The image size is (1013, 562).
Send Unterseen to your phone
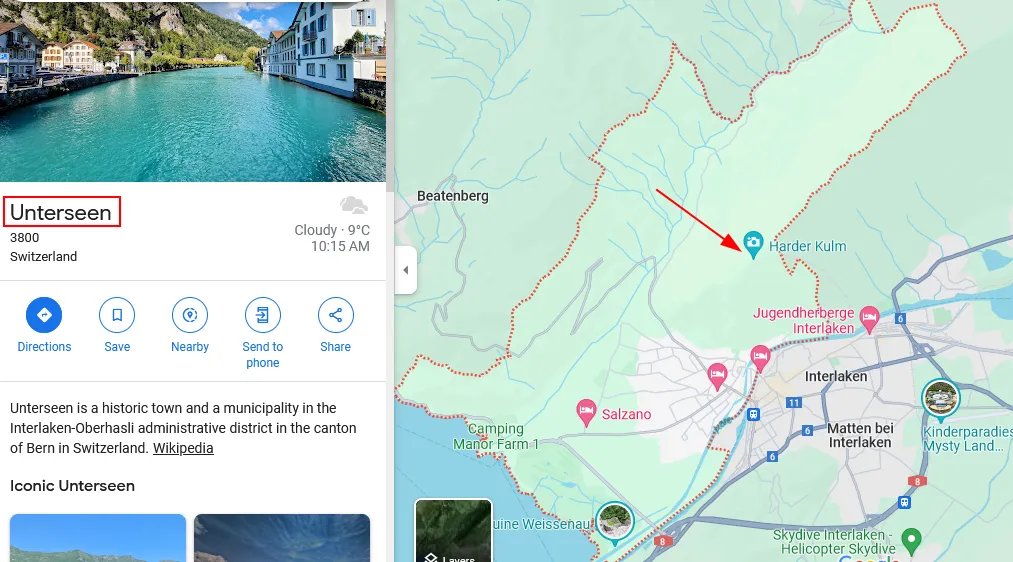click(x=262, y=315)
